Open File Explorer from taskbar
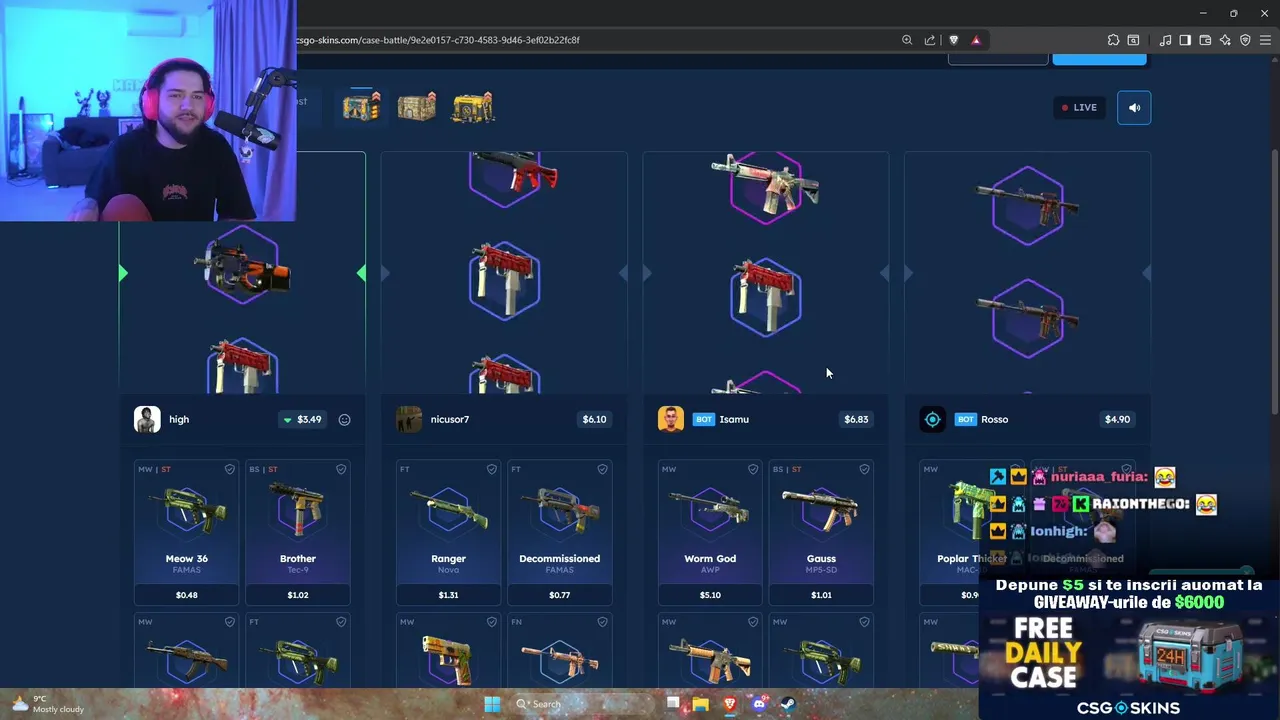The image size is (1280, 720). pos(701,704)
